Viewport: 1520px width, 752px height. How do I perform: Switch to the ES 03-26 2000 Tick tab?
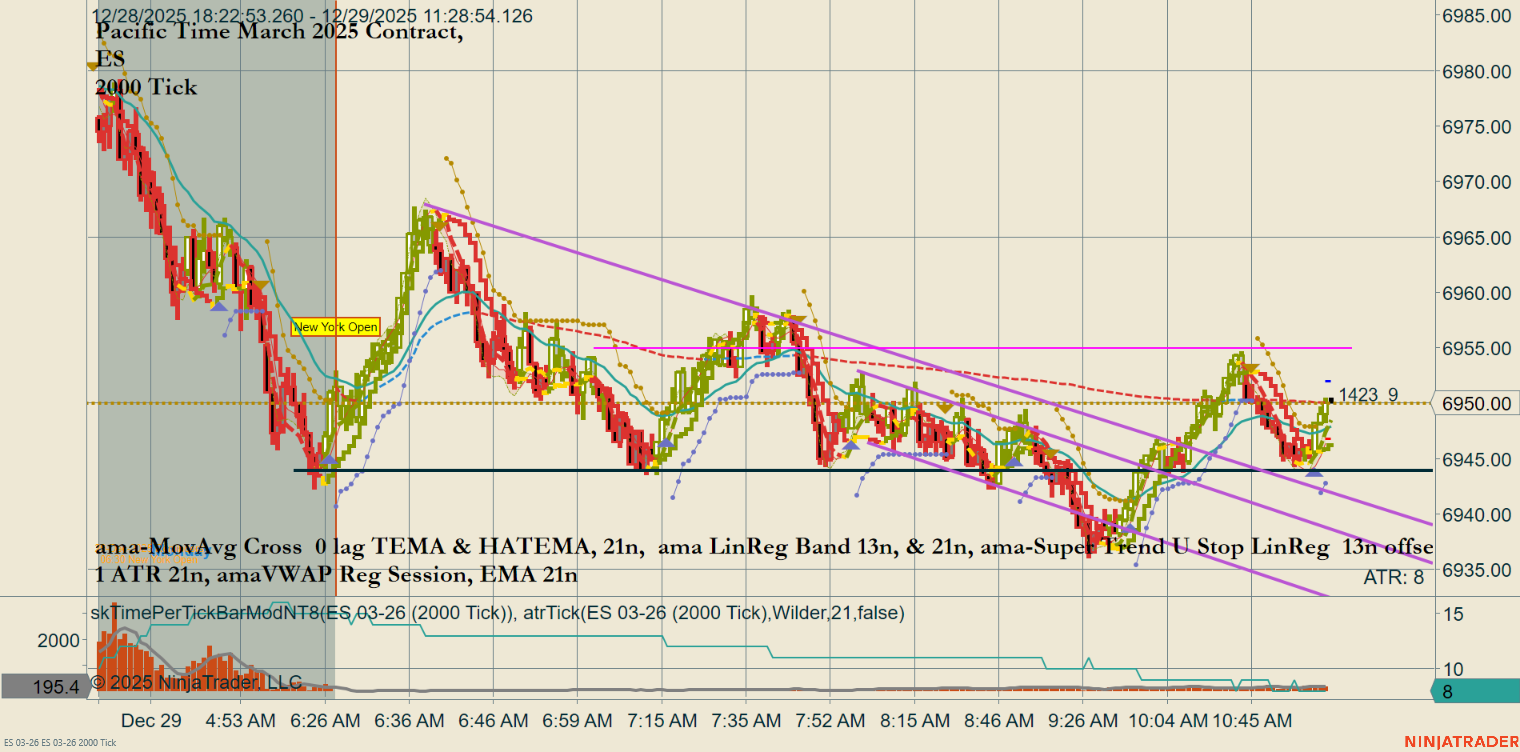click(x=59, y=742)
